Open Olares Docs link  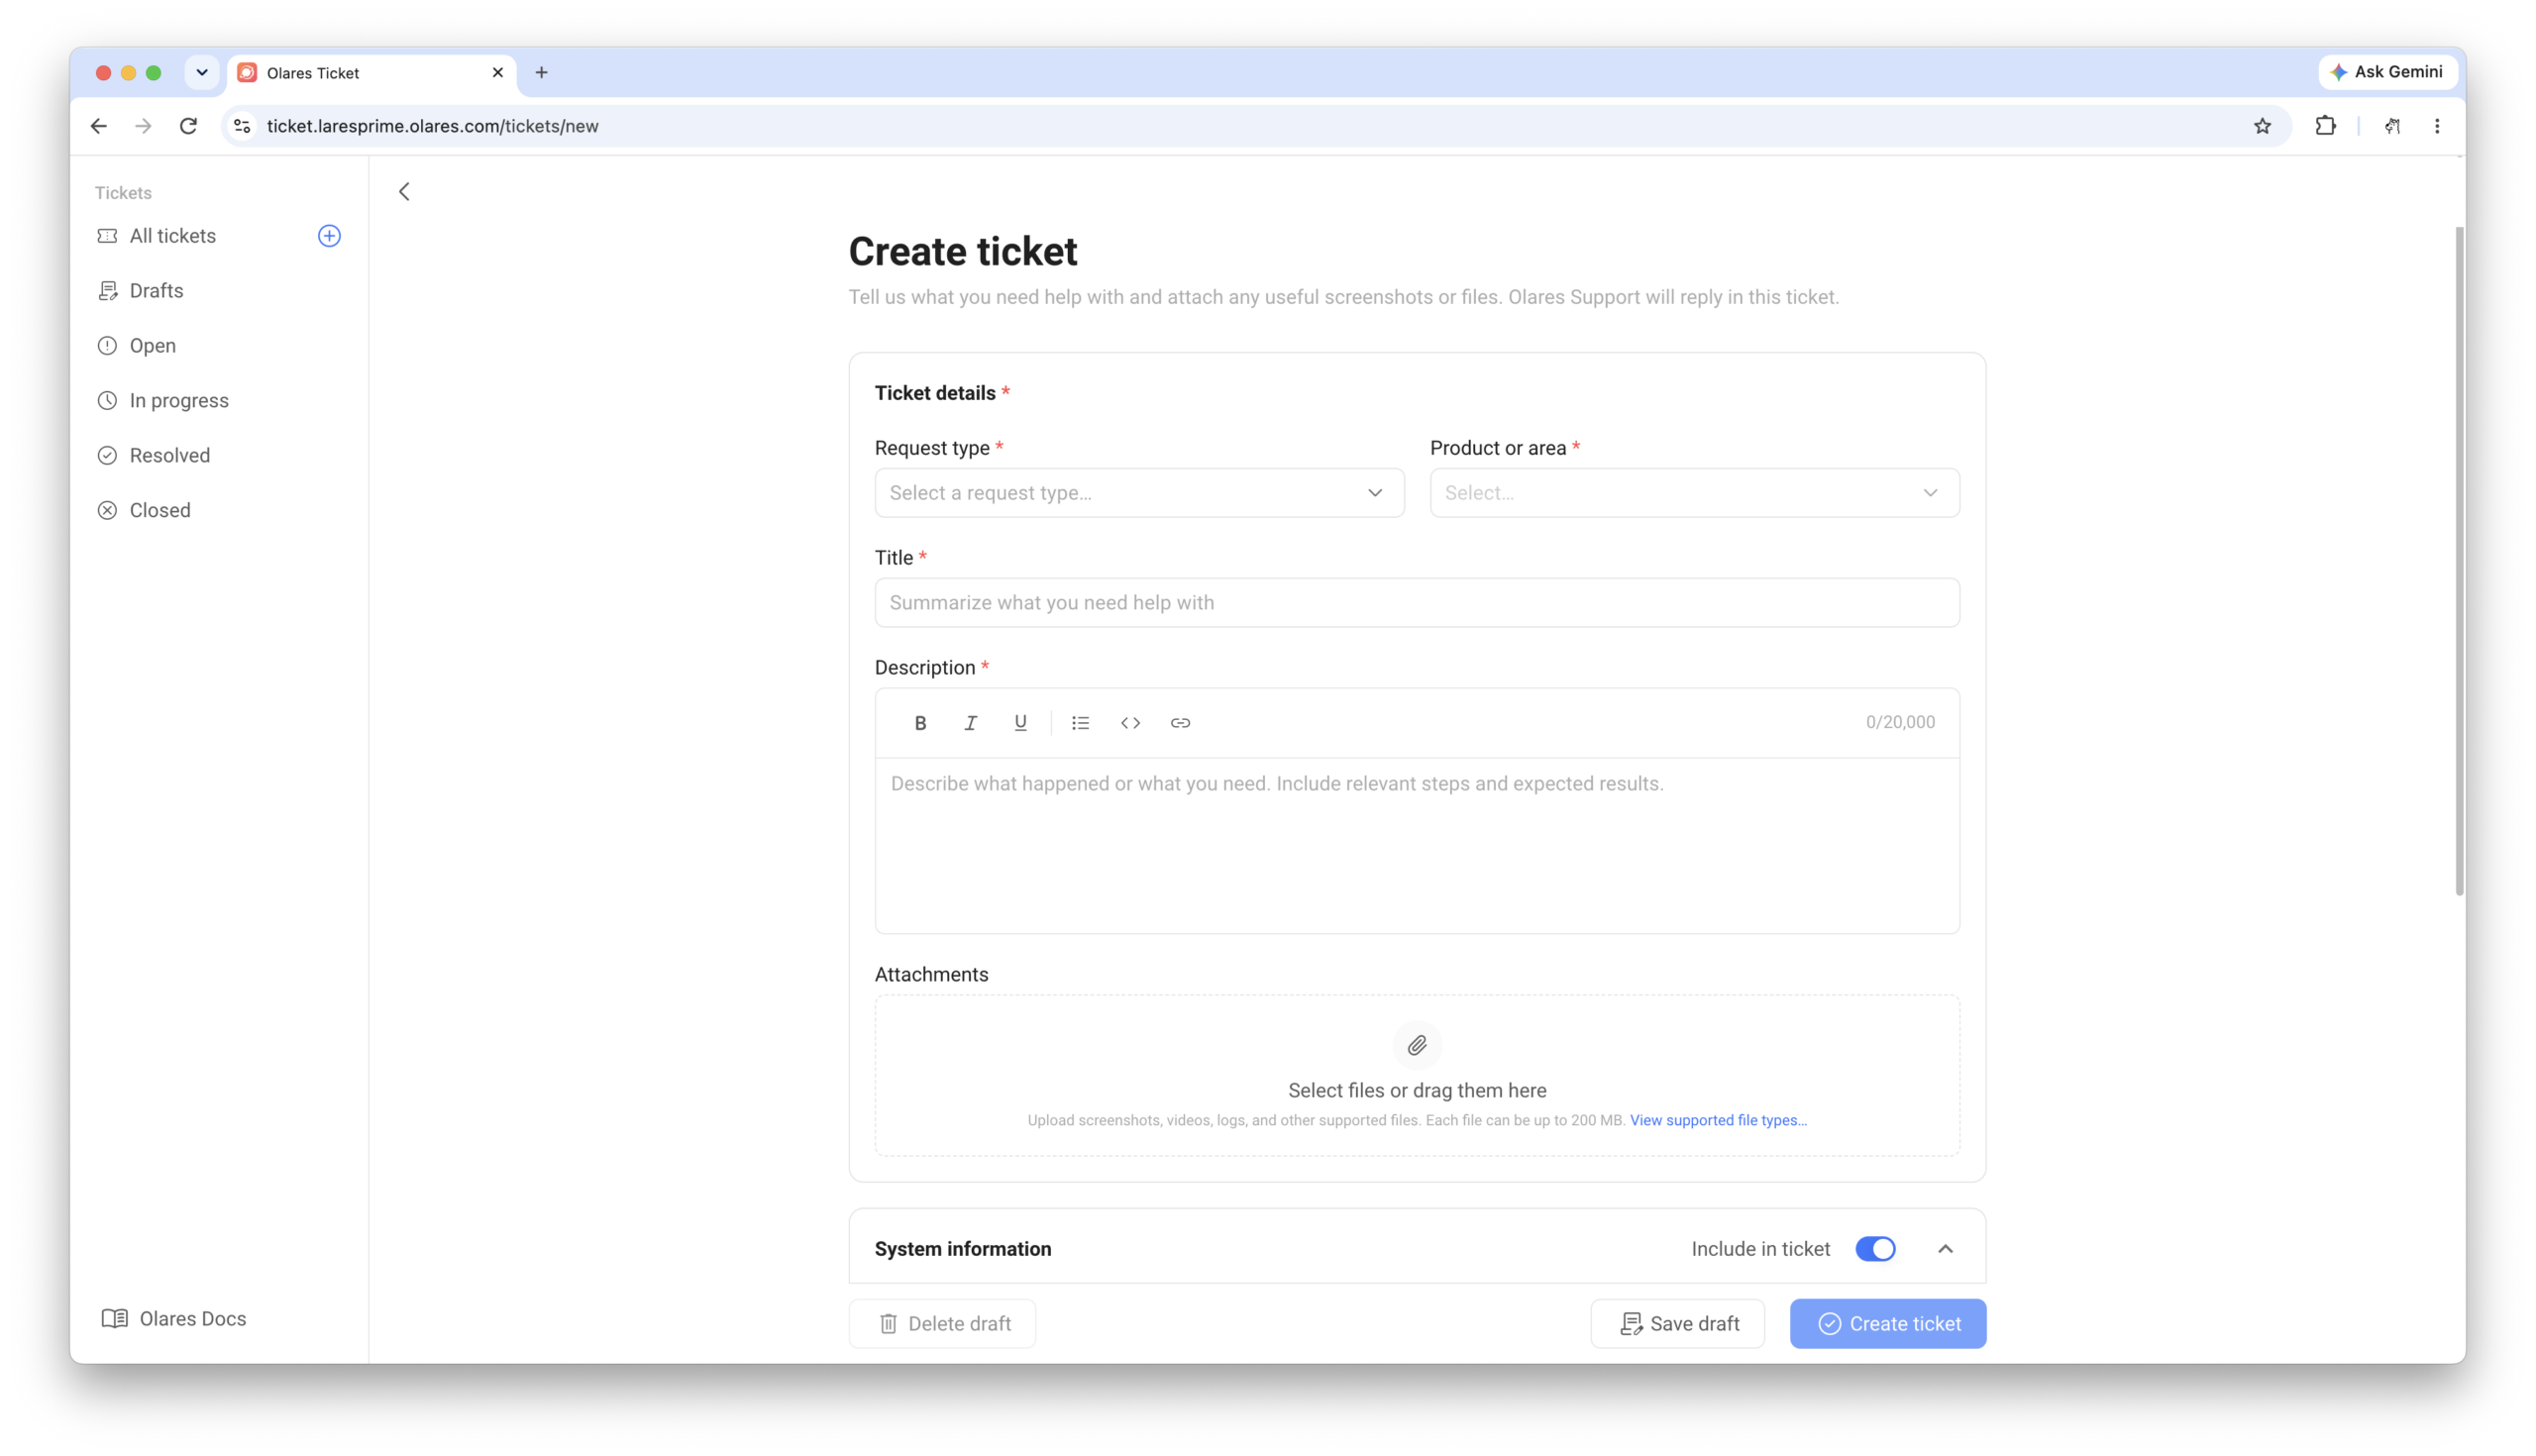point(174,1319)
